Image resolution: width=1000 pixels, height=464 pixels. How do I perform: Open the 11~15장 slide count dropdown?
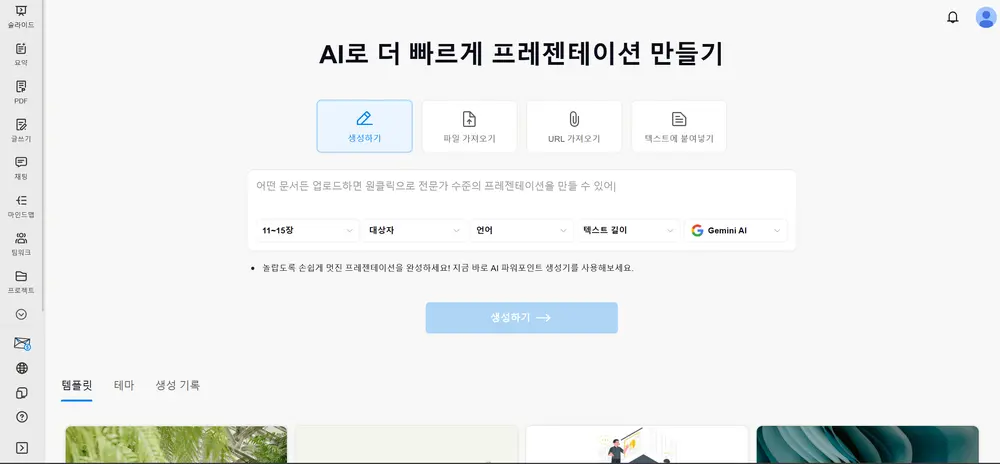tap(307, 231)
